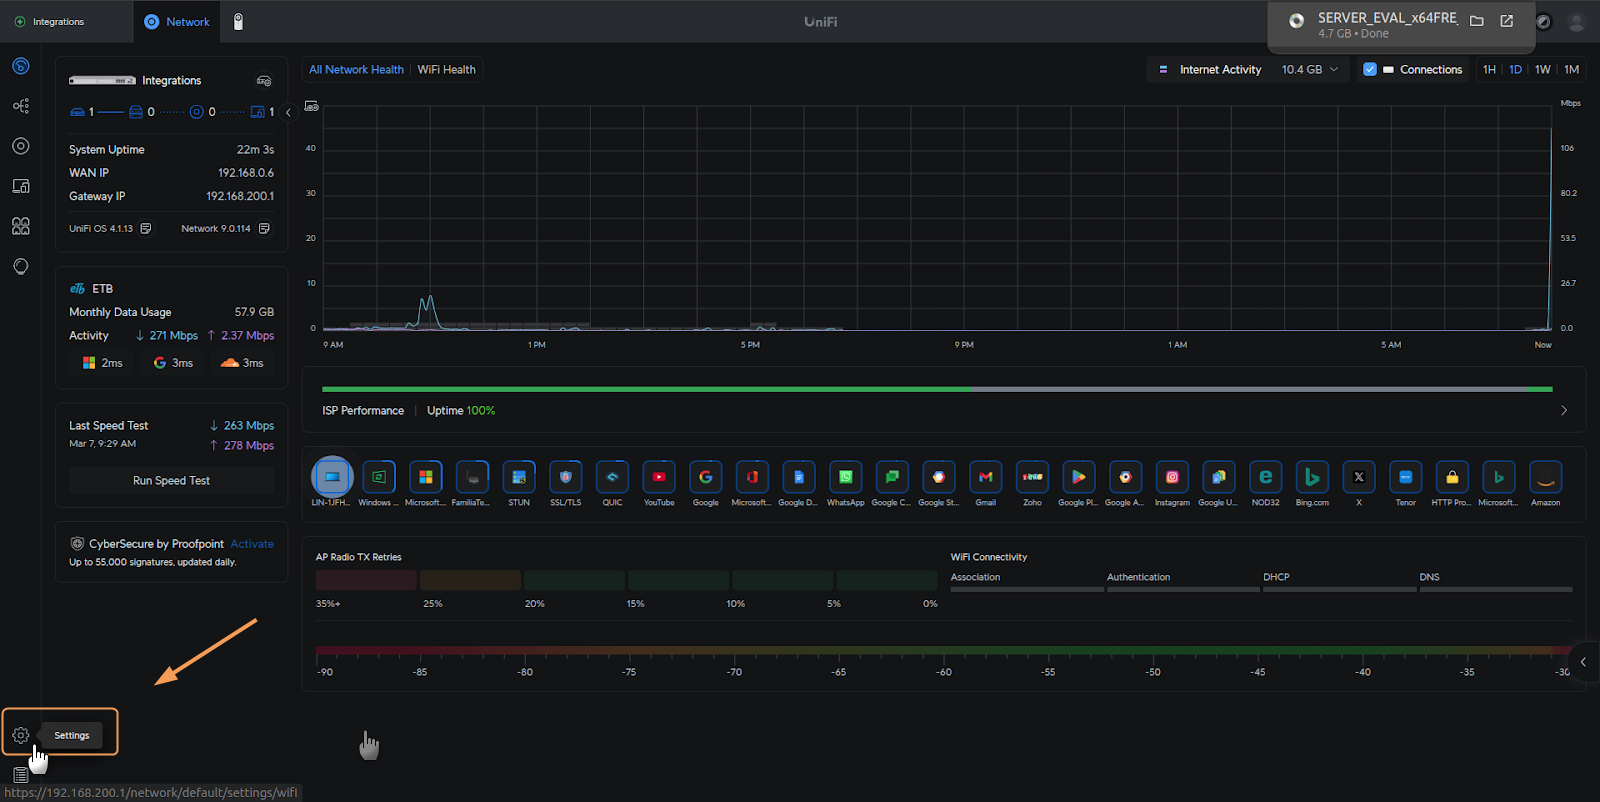
Task: Open UniFi OS 4.1.13 release notes icon
Action: pos(146,229)
